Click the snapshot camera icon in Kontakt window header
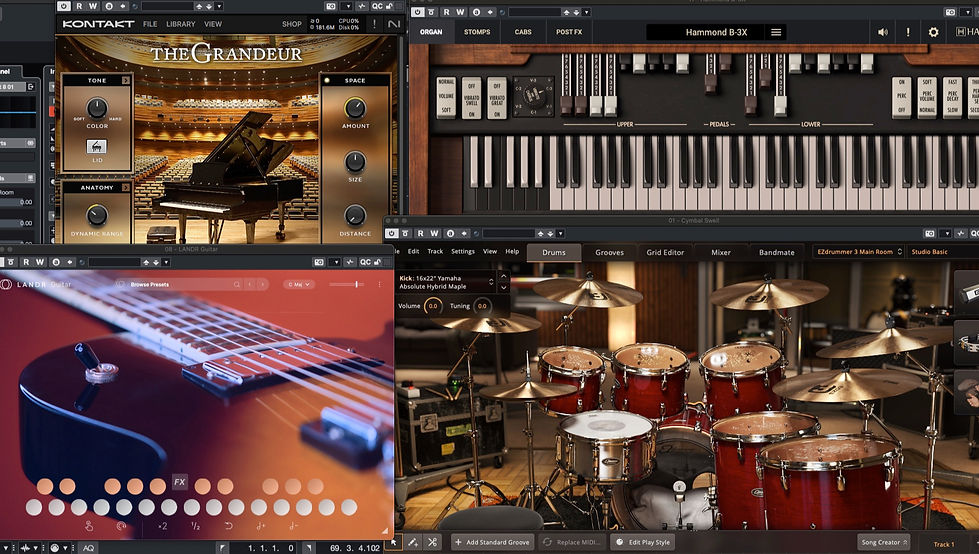 (x=332, y=6)
